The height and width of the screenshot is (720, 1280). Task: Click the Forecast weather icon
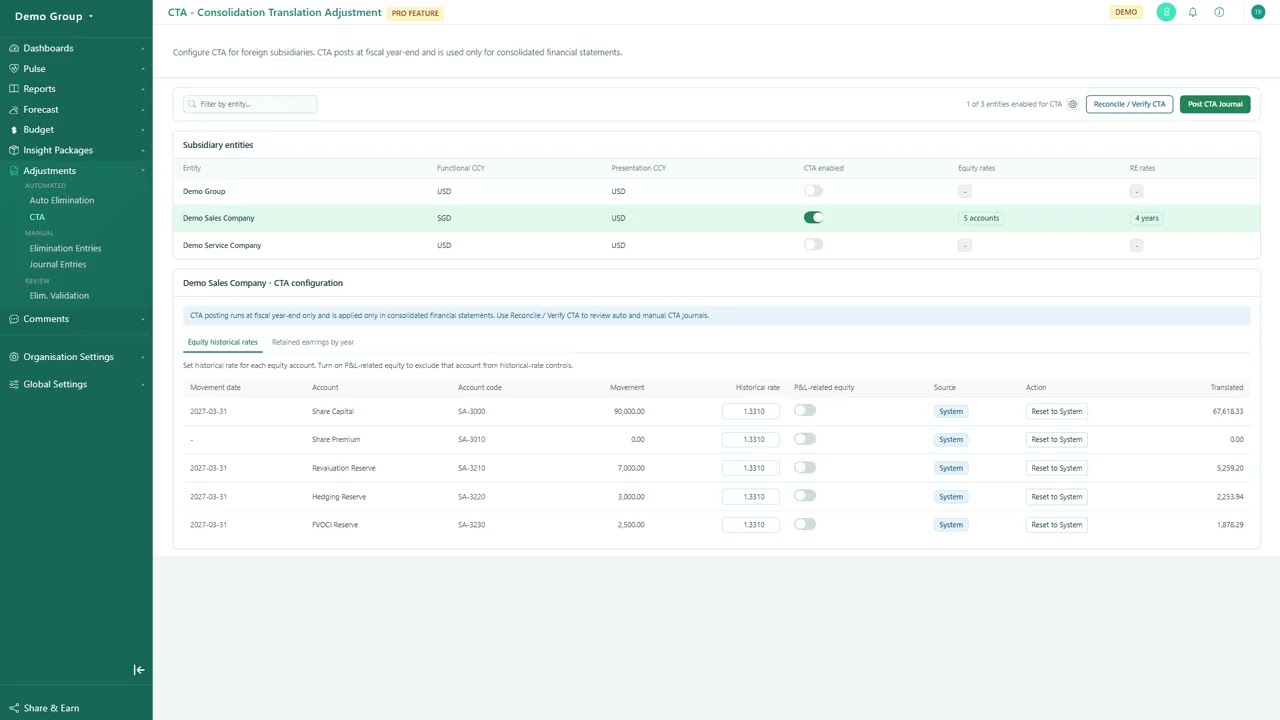click(14, 110)
